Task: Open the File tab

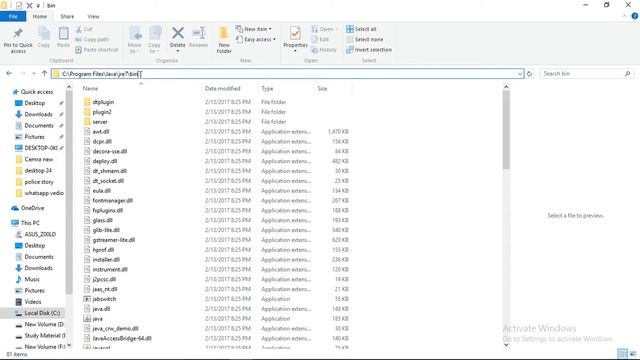Action: point(13,16)
